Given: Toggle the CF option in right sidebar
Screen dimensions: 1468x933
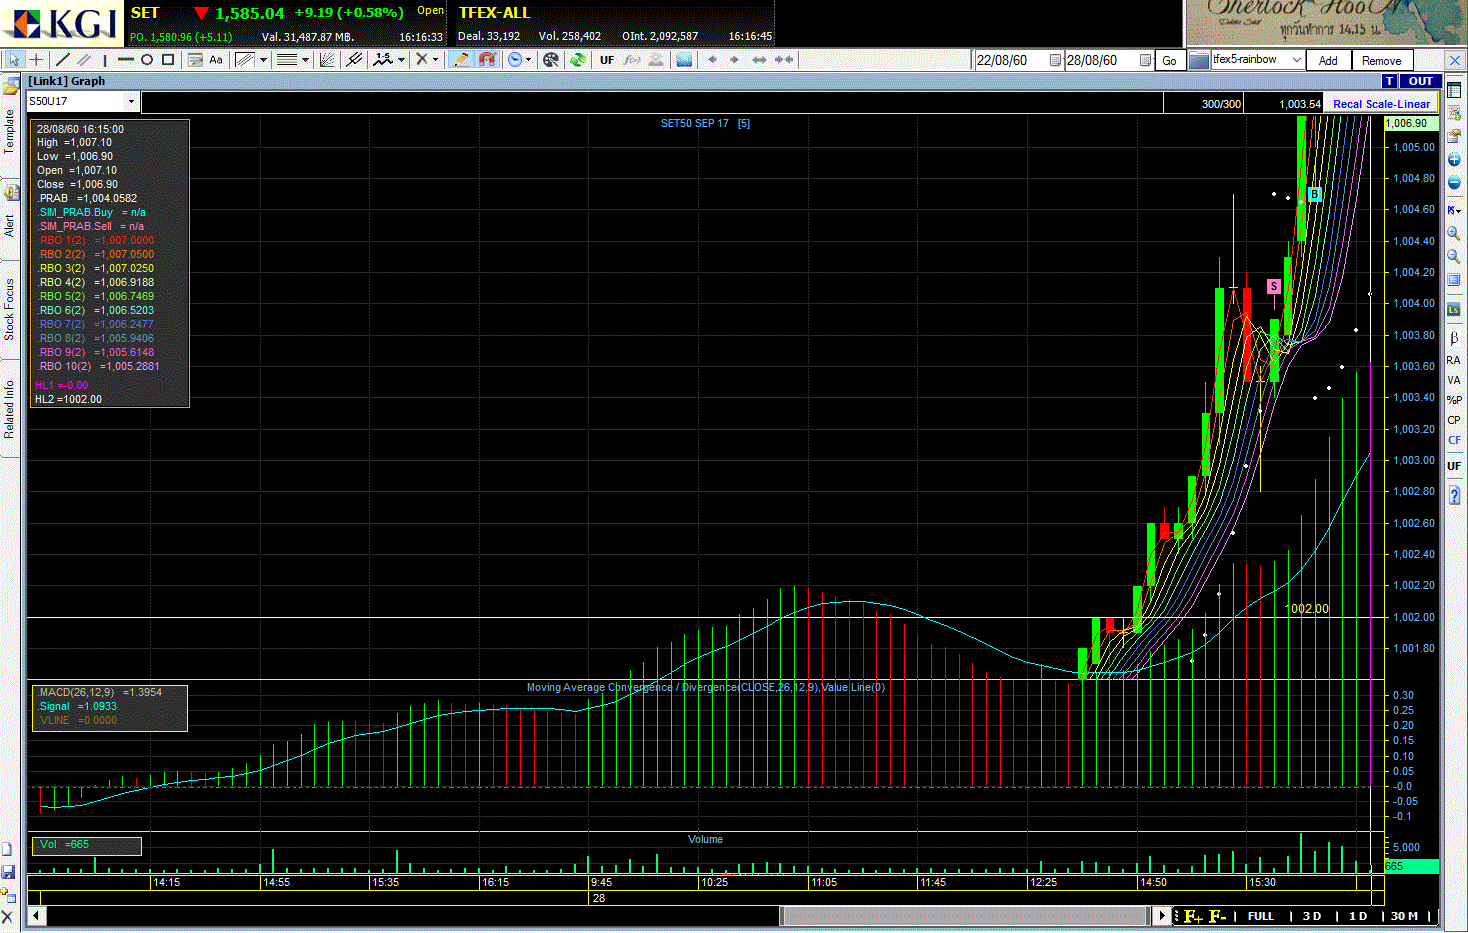Looking at the screenshot, I should [1454, 440].
